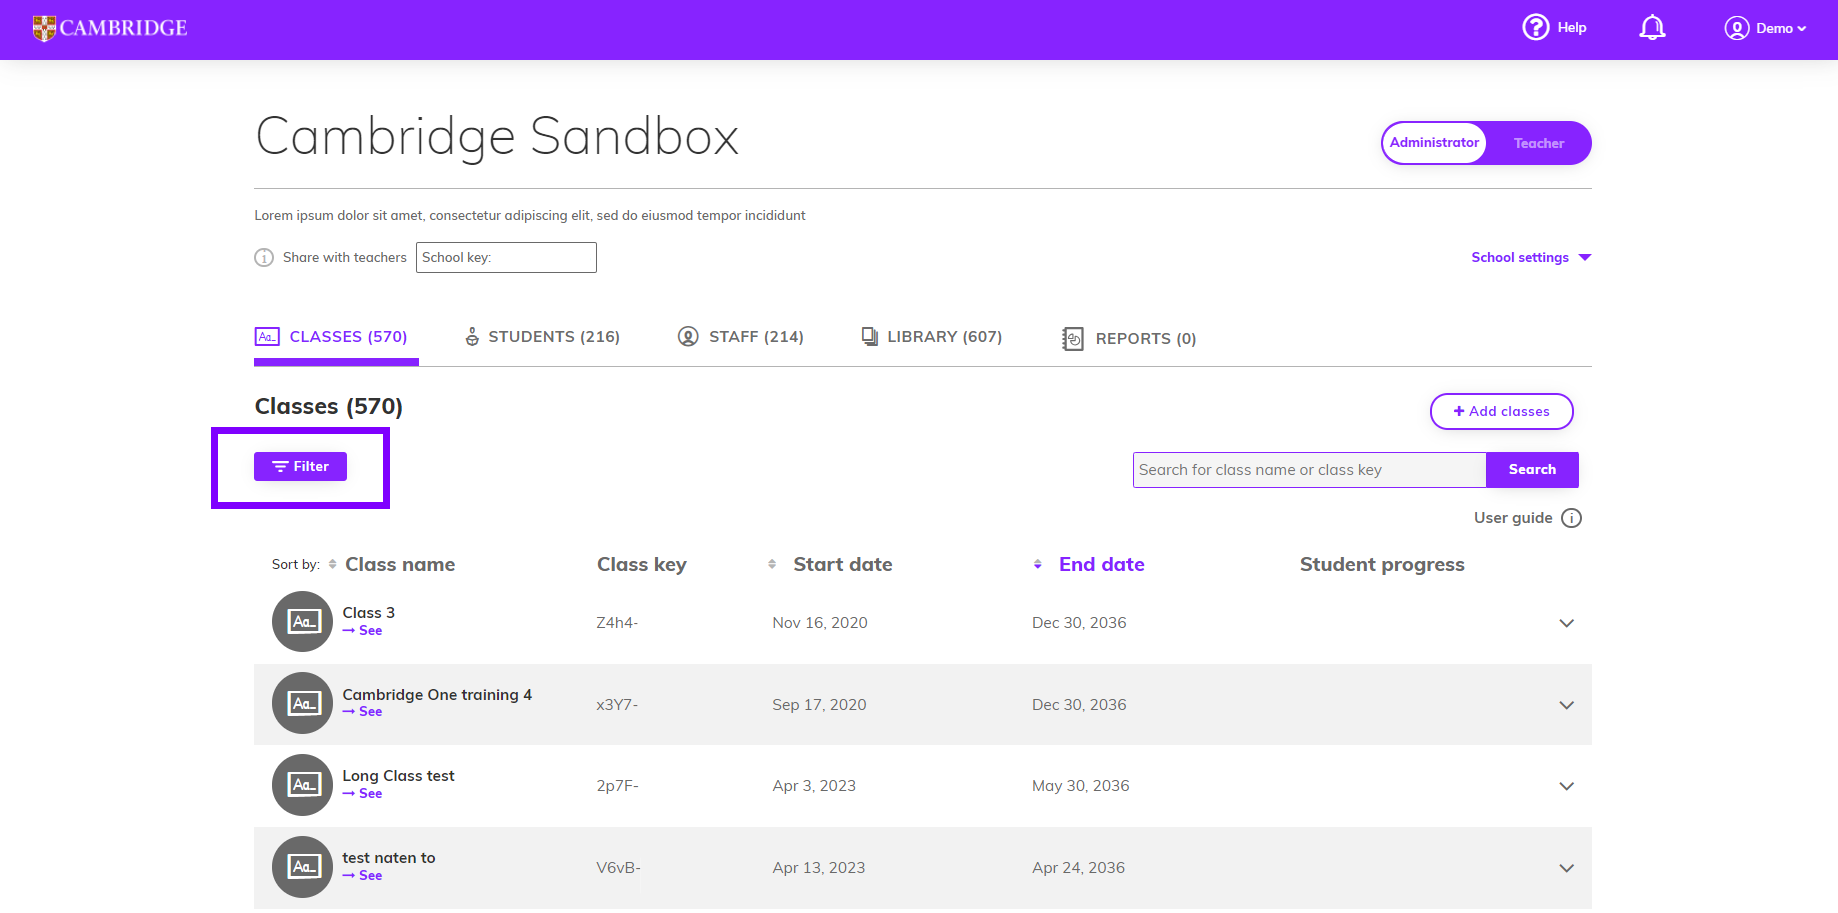Click info icon beside Share with teachers
This screenshot has height=913, width=1838.
pyautogui.click(x=264, y=258)
